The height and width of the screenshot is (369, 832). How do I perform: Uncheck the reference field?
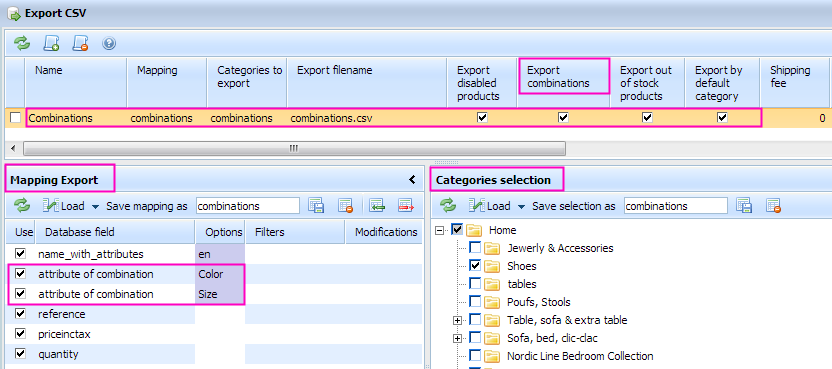[20, 313]
